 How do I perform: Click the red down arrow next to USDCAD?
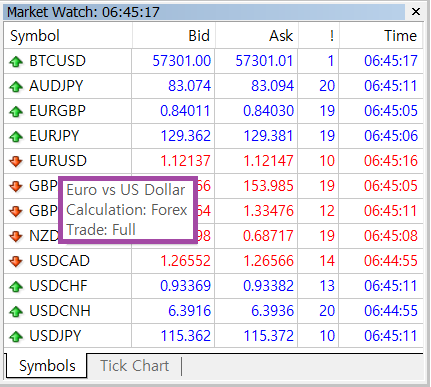(x=16, y=261)
